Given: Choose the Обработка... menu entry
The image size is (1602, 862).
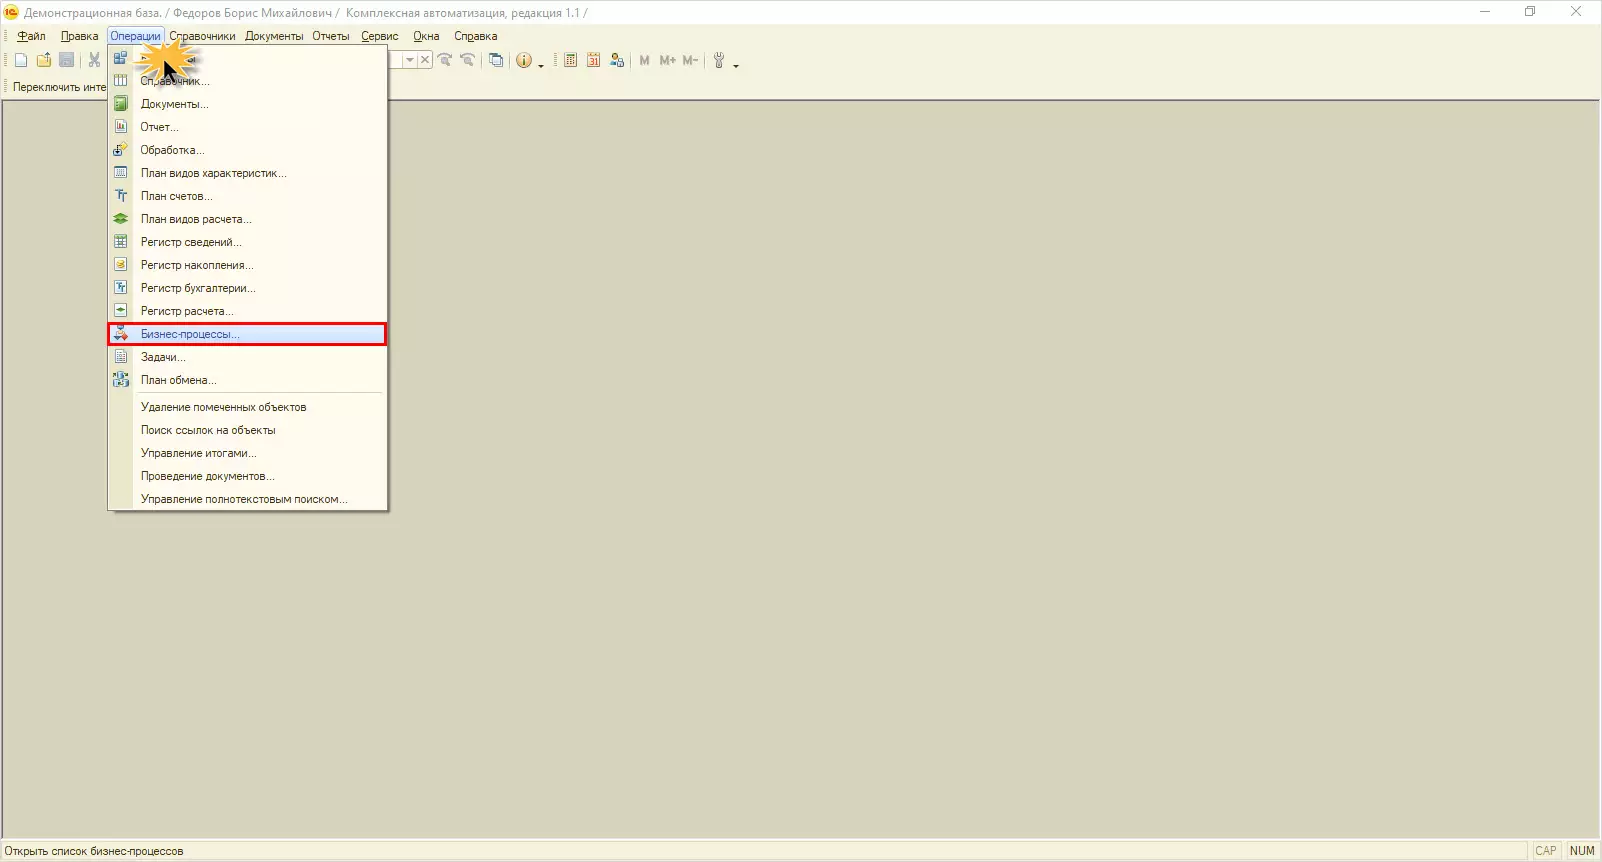Looking at the screenshot, I should pos(247,150).
